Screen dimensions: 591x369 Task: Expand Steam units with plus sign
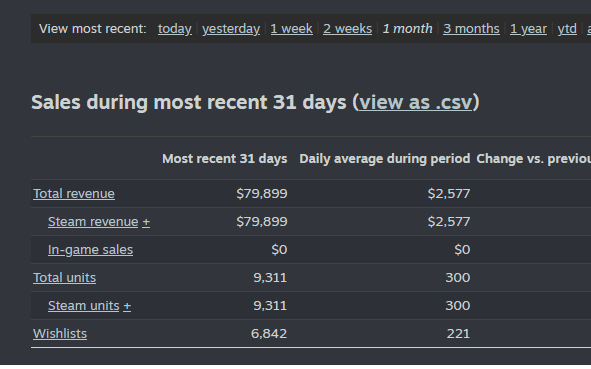pyautogui.click(x=127, y=306)
